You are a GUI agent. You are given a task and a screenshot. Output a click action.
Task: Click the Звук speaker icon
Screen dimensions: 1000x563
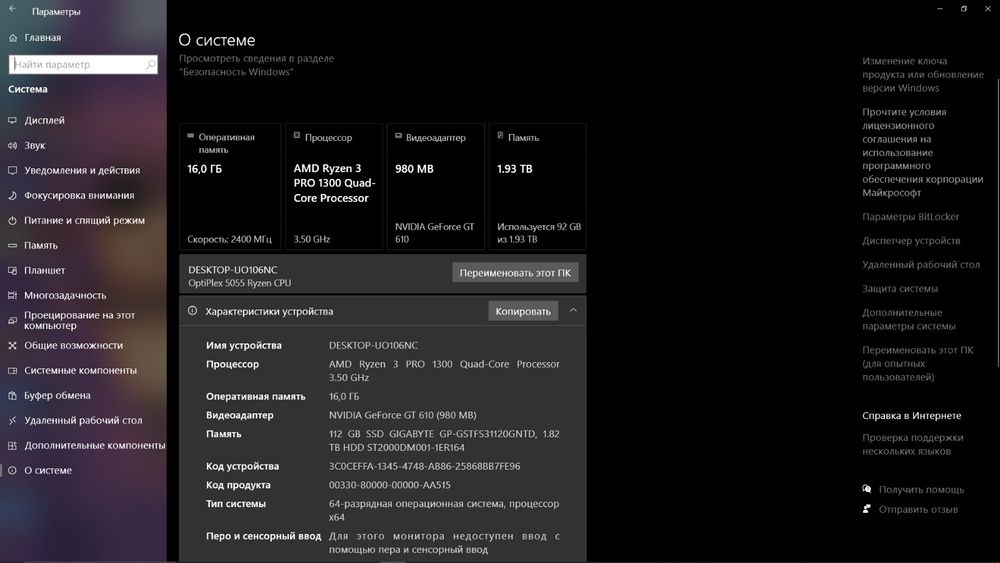point(12,145)
